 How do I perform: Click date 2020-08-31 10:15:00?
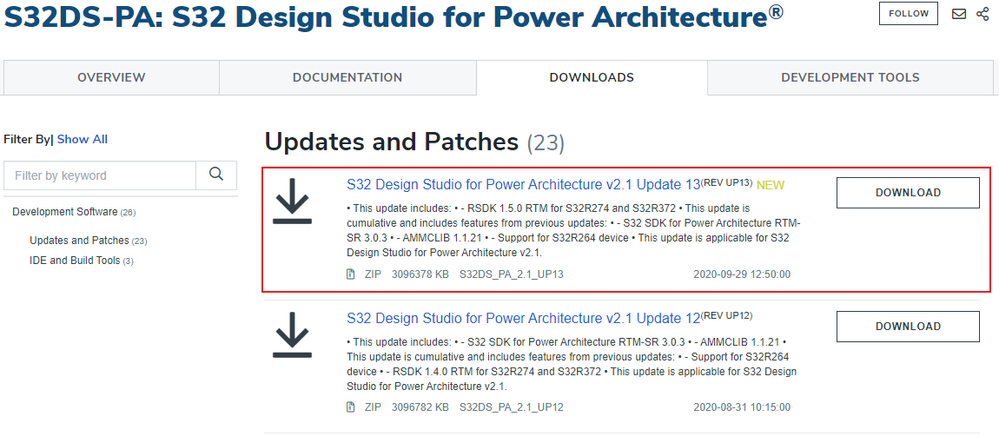(x=742, y=407)
